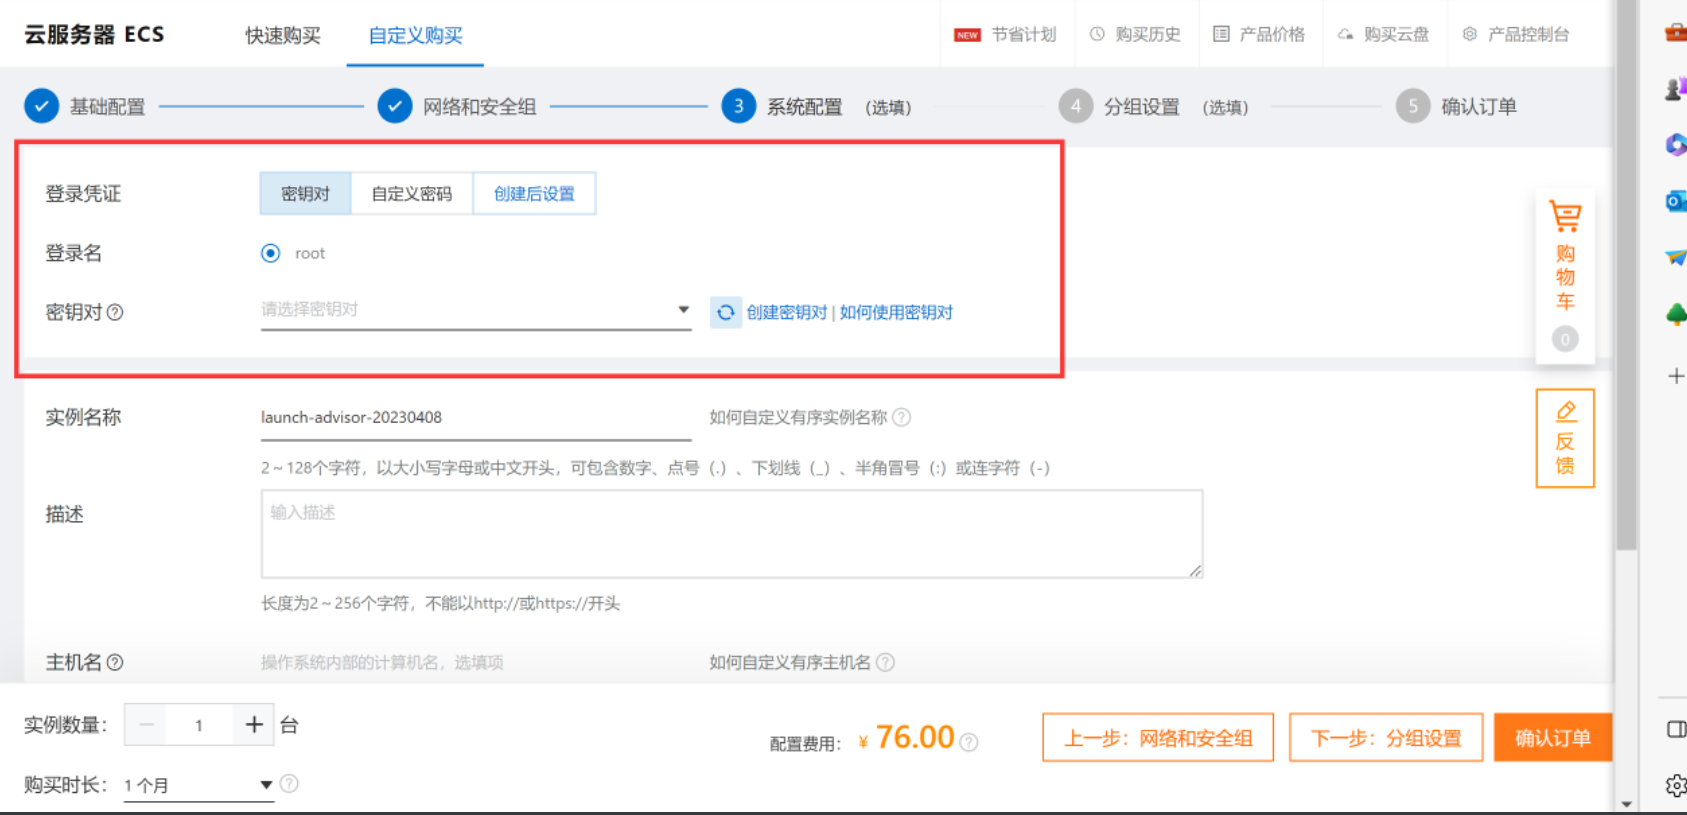The height and width of the screenshot is (815, 1687).
Task: Choose 创建后设置 as login credential
Action: tap(534, 193)
